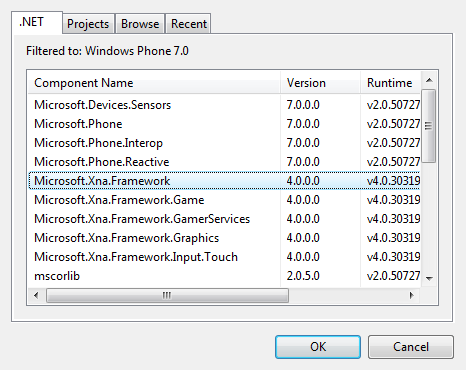Click the Cancel button

click(x=411, y=347)
